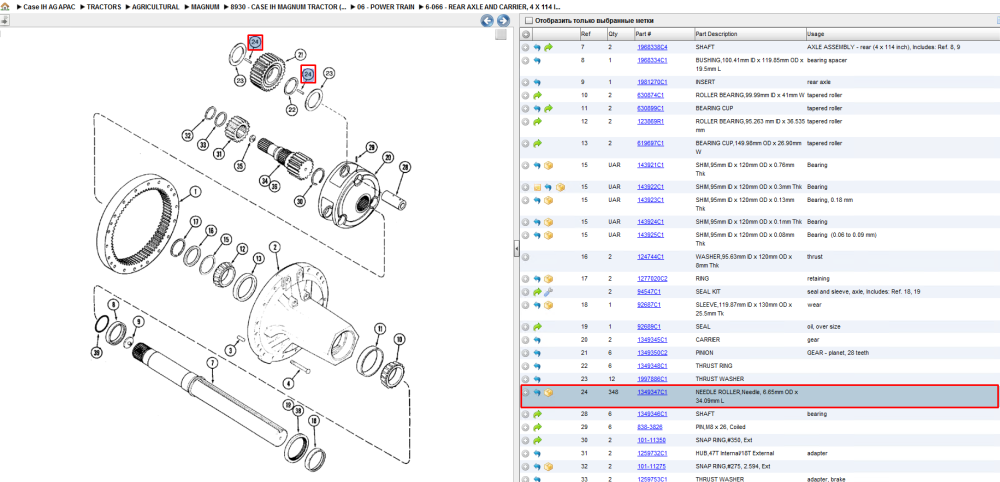Open MAGNUM breadcrumb item
This screenshot has width=1000, height=482.
coord(205,6)
